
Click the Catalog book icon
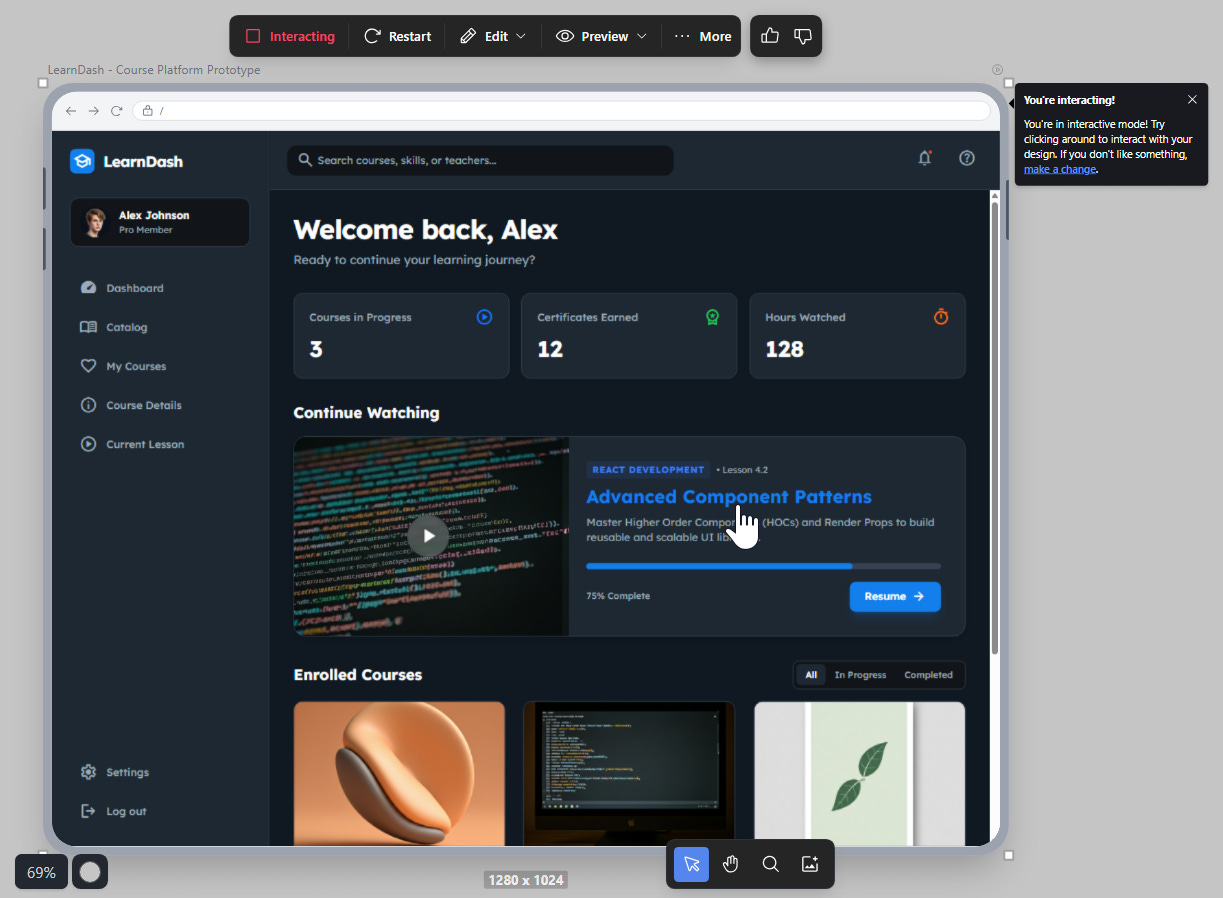pos(88,327)
